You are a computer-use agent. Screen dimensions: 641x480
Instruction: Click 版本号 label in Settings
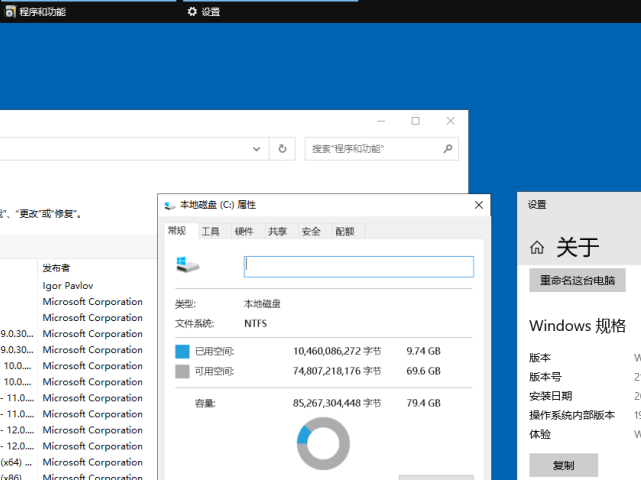click(545, 377)
